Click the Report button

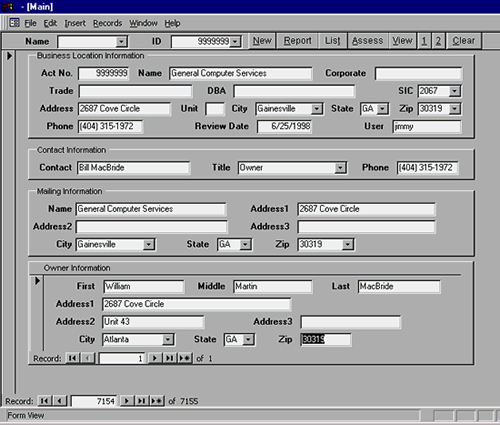click(x=297, y=41)
